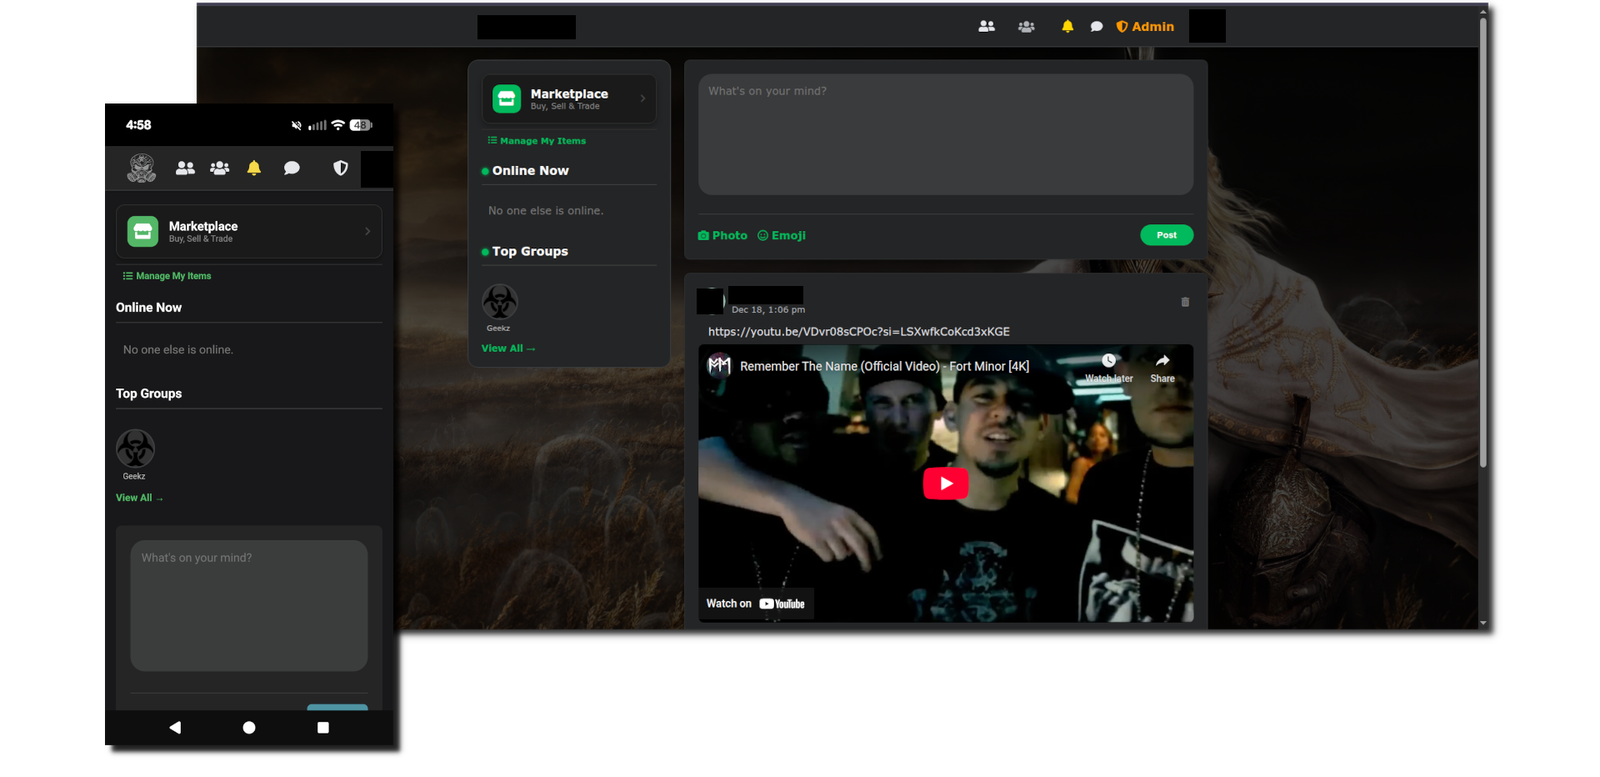Open View All groups link in desktop sidebar
The width and height of the screenshot is (1600, 777).
(508, 348)
